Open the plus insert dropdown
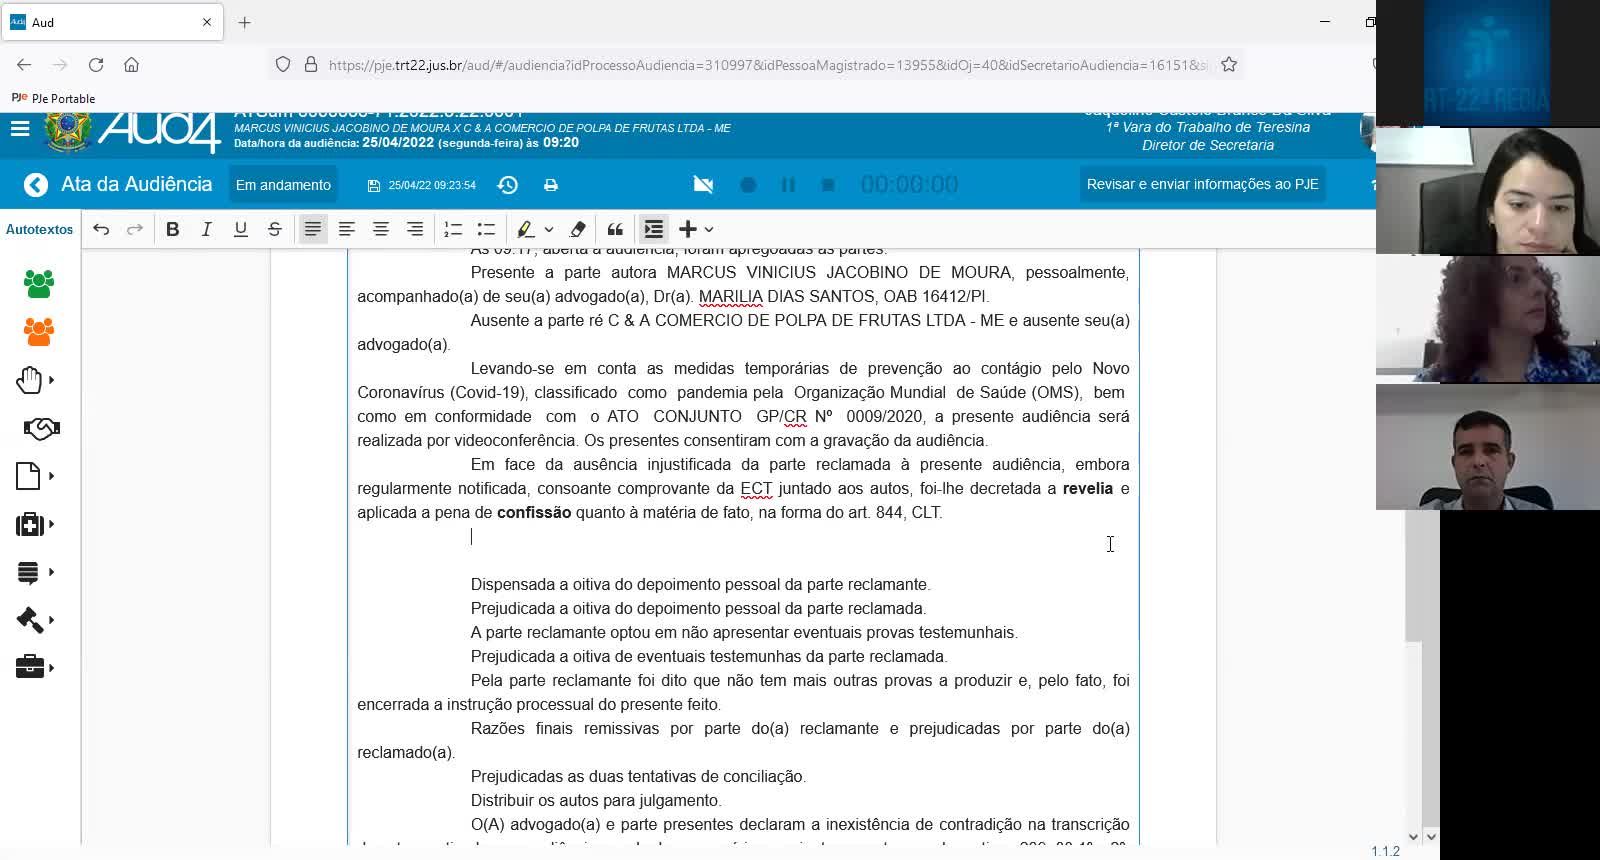This screenshot has height=860, width=1600. click(696, 229)
